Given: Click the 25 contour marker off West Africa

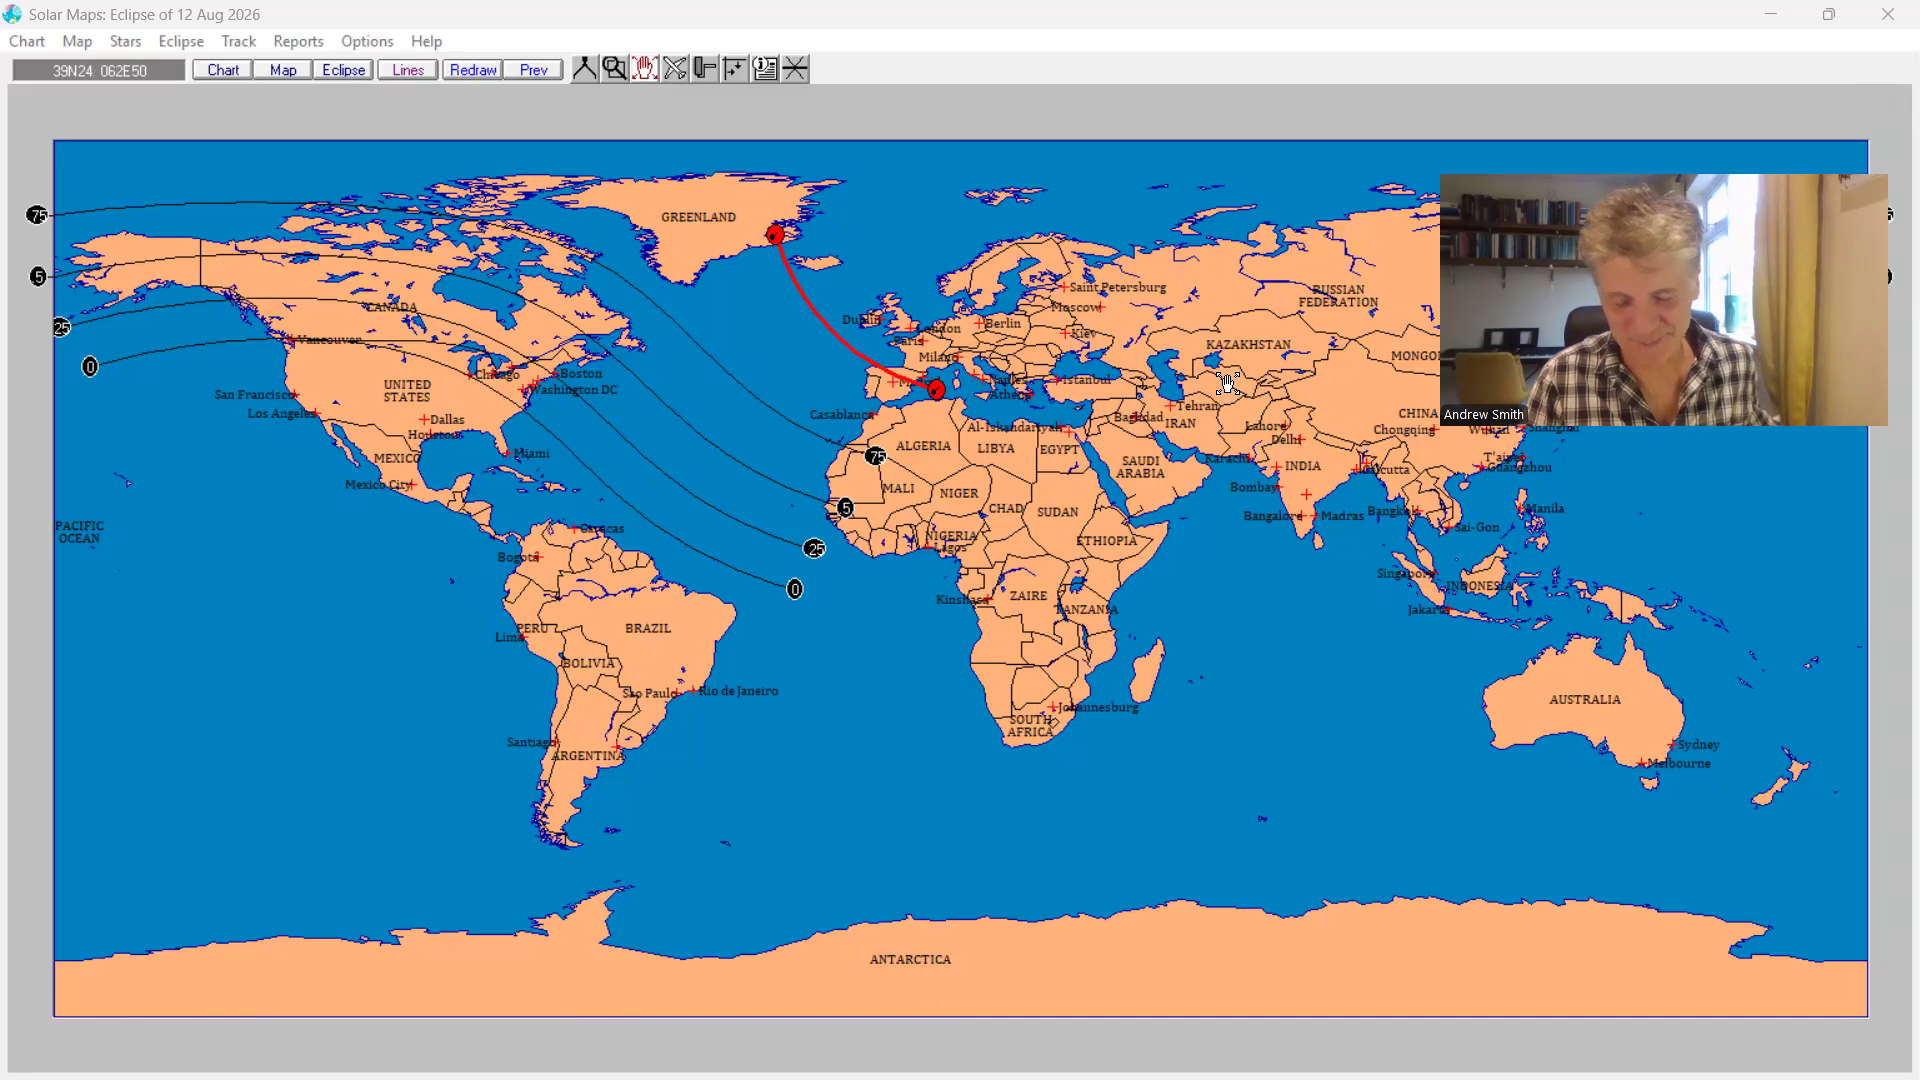Looking at the screenshot, I should 815,549.
